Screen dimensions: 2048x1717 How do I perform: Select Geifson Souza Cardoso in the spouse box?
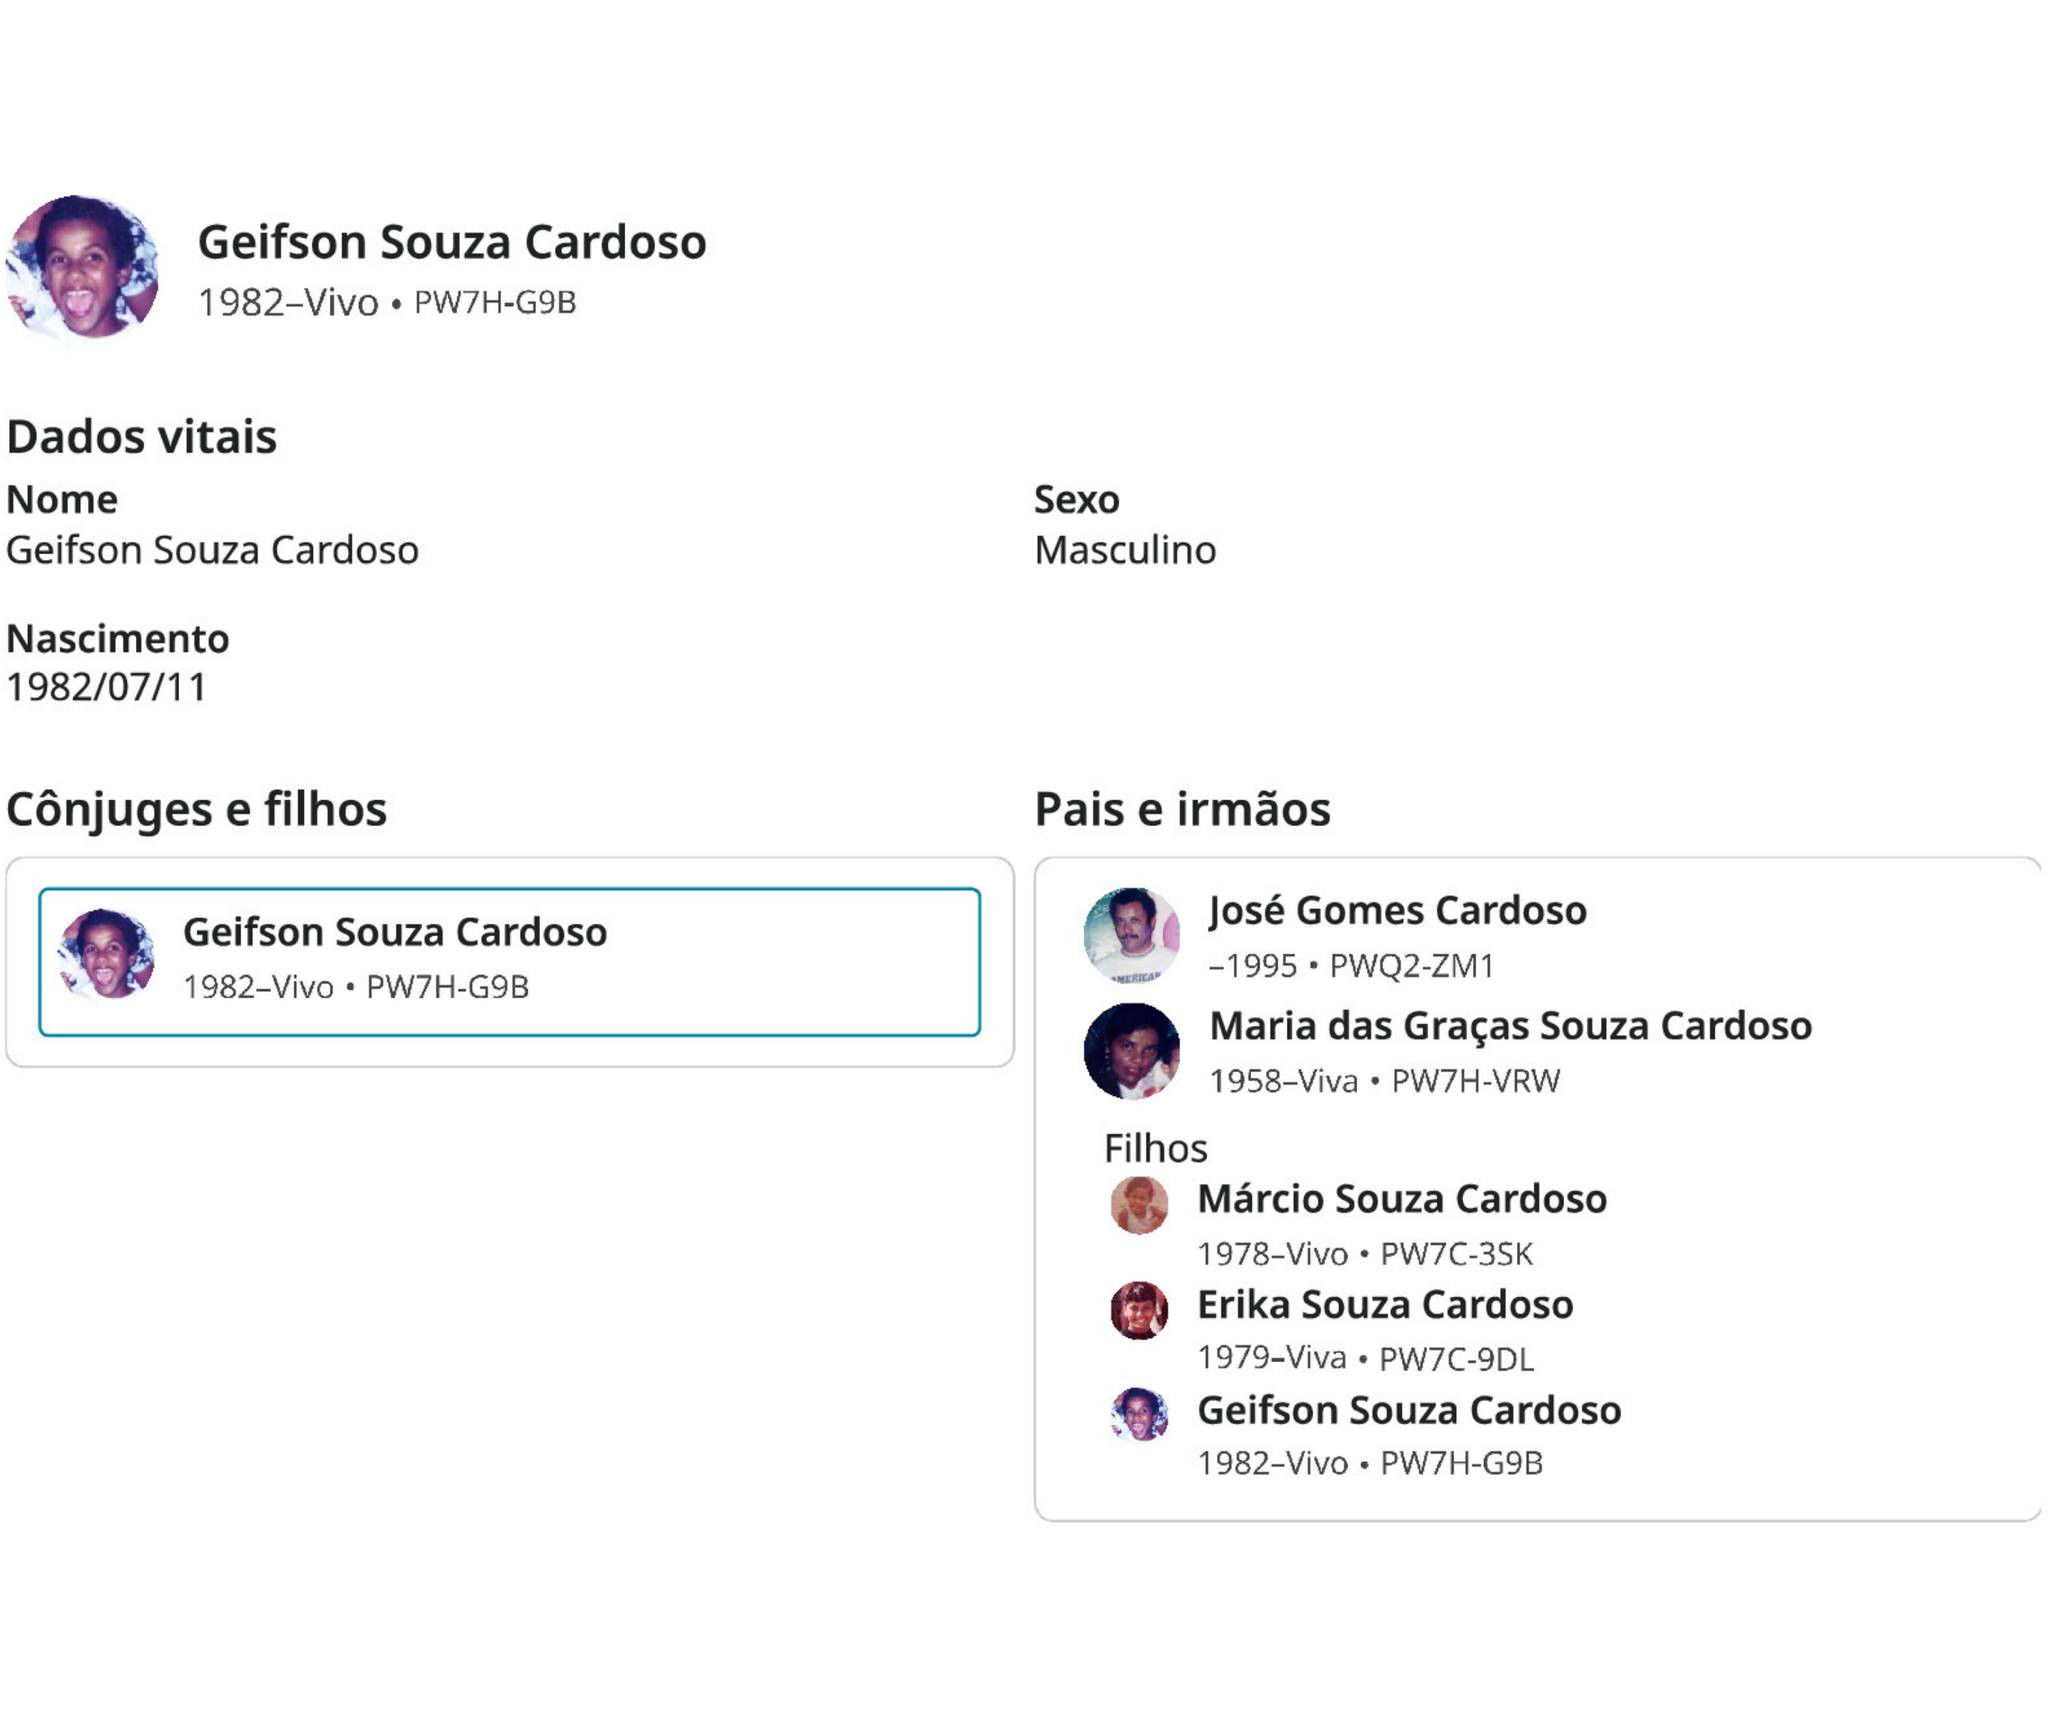[394, 932]
